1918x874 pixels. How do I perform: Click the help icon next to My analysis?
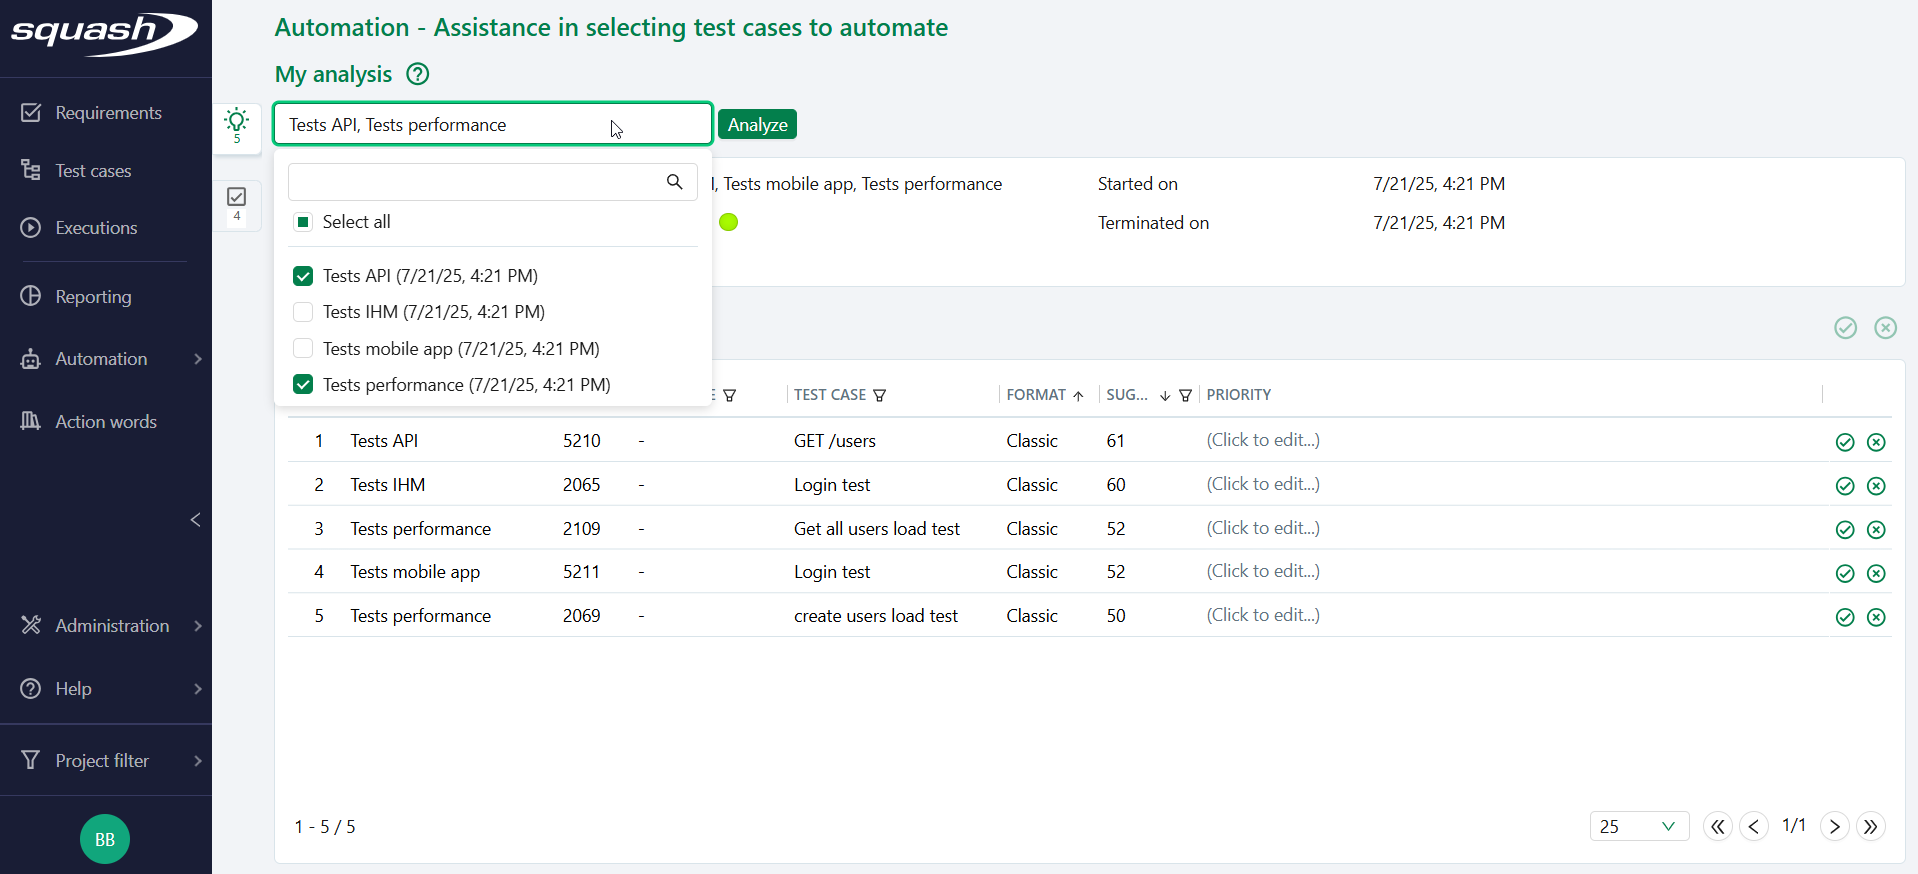[418, 74]
